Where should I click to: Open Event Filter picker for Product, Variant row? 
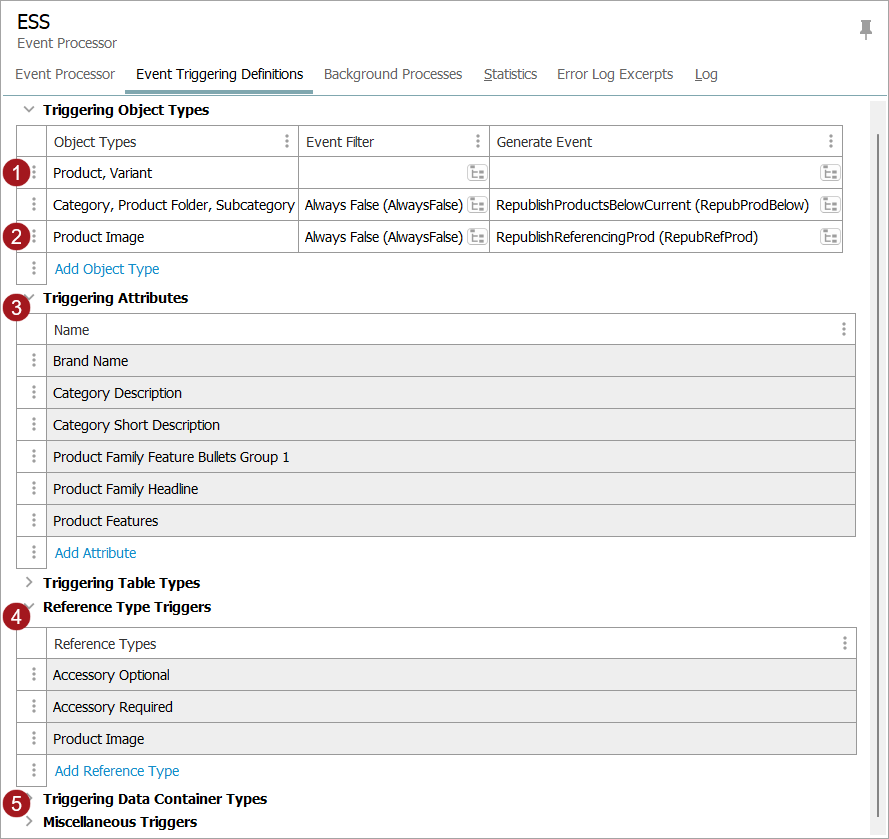coord(477,173)
